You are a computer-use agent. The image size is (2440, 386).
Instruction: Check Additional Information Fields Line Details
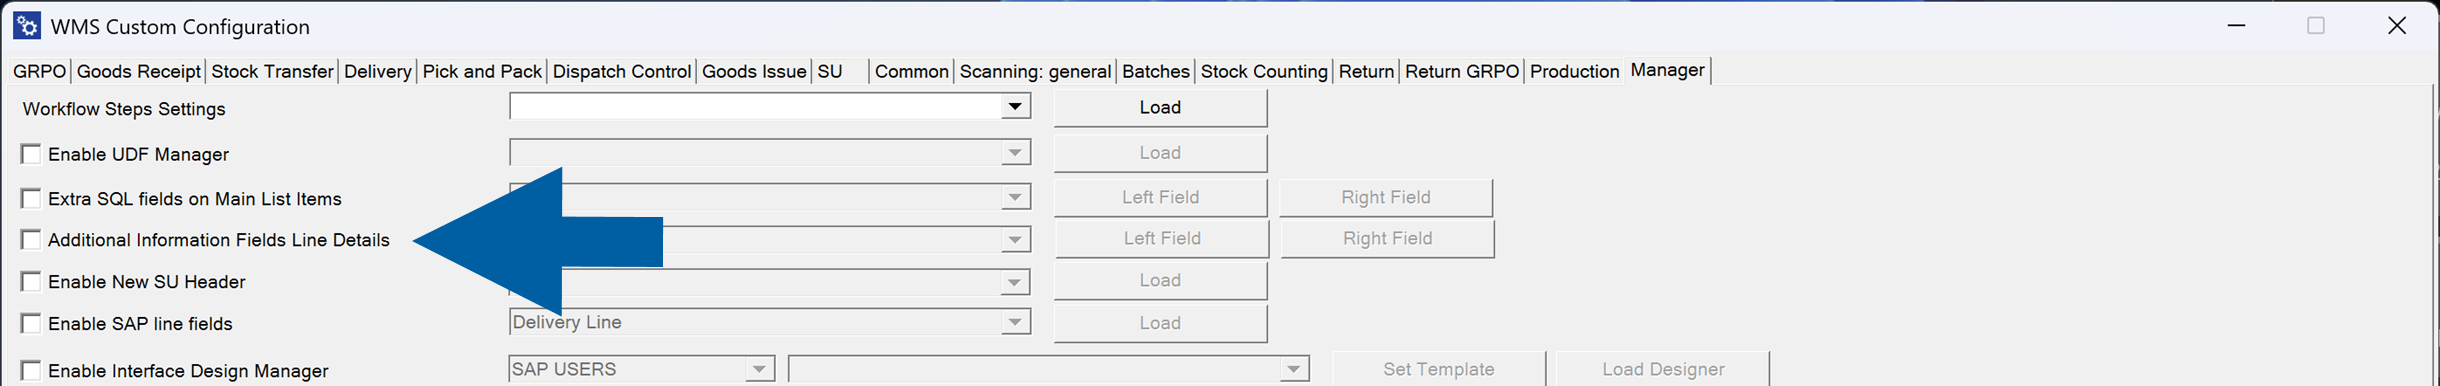[x=31, y=240]
